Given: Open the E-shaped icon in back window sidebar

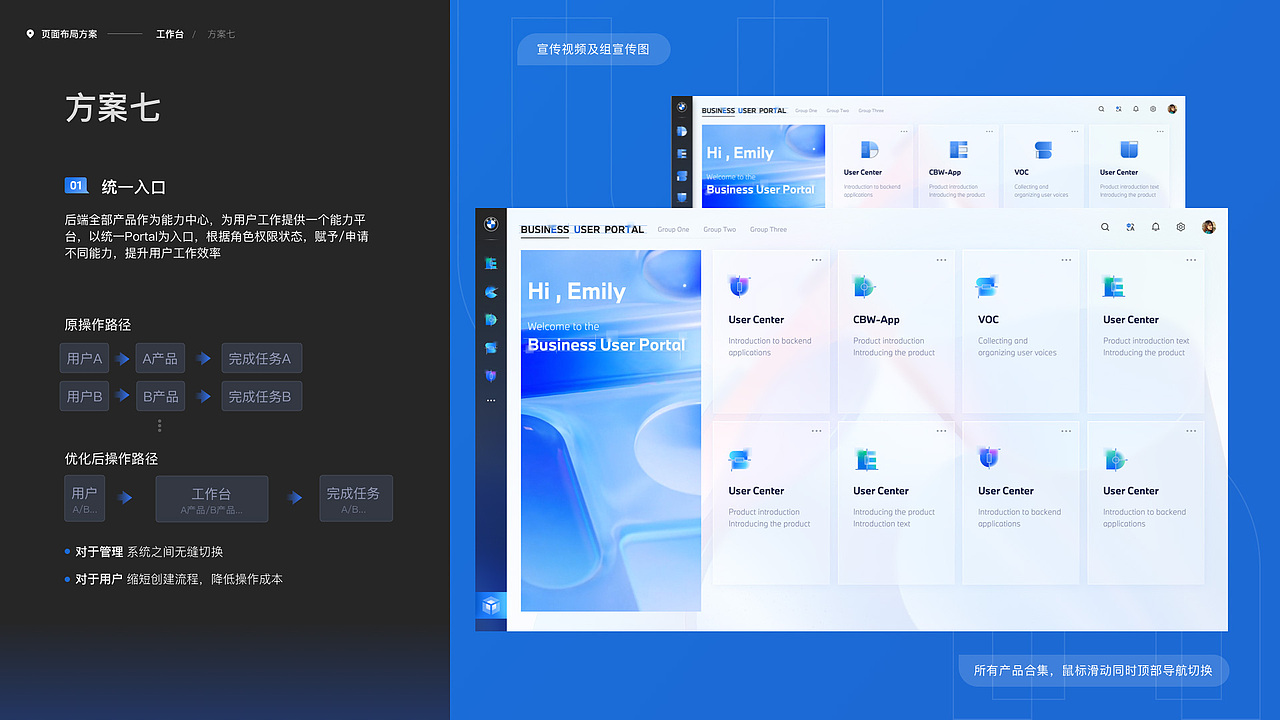Looking at the screenshot, I should 682,154.
